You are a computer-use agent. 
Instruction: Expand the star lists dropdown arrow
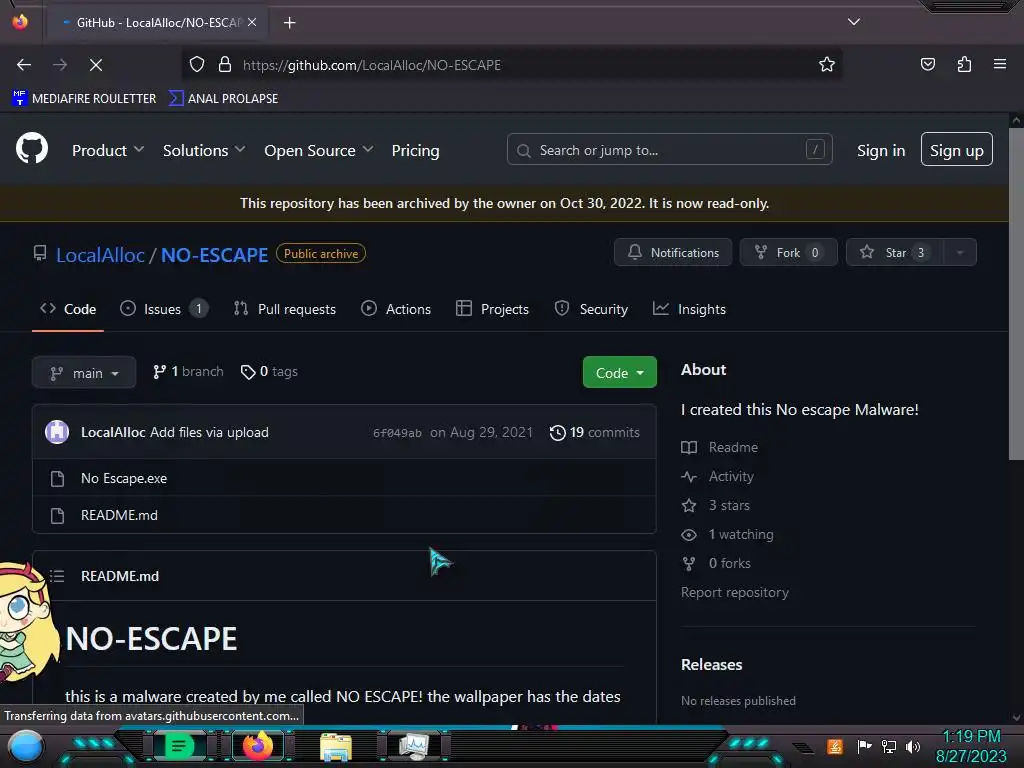tap(959, 252)
